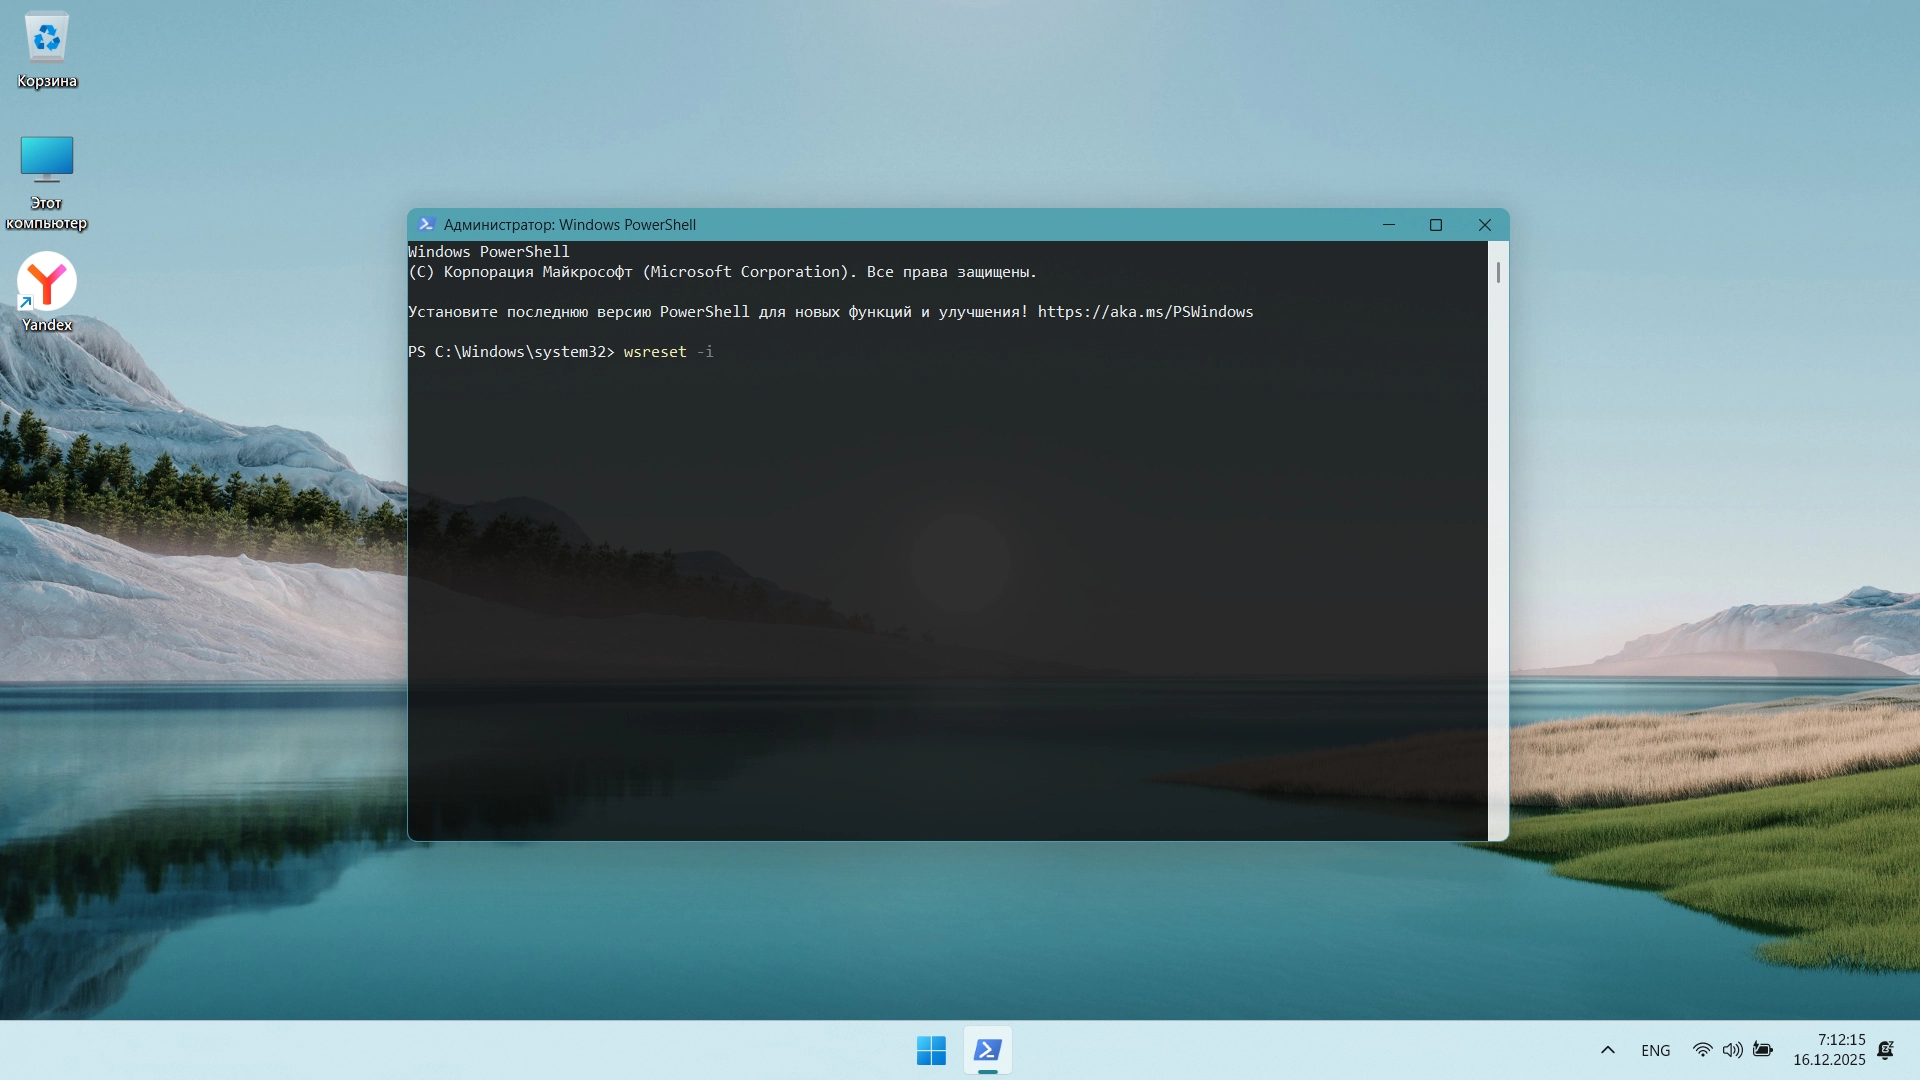This screenshot has width=1920, height=1080.
Task: Click the 'wsreset -i' command line
Action: [x=668, y=352]
